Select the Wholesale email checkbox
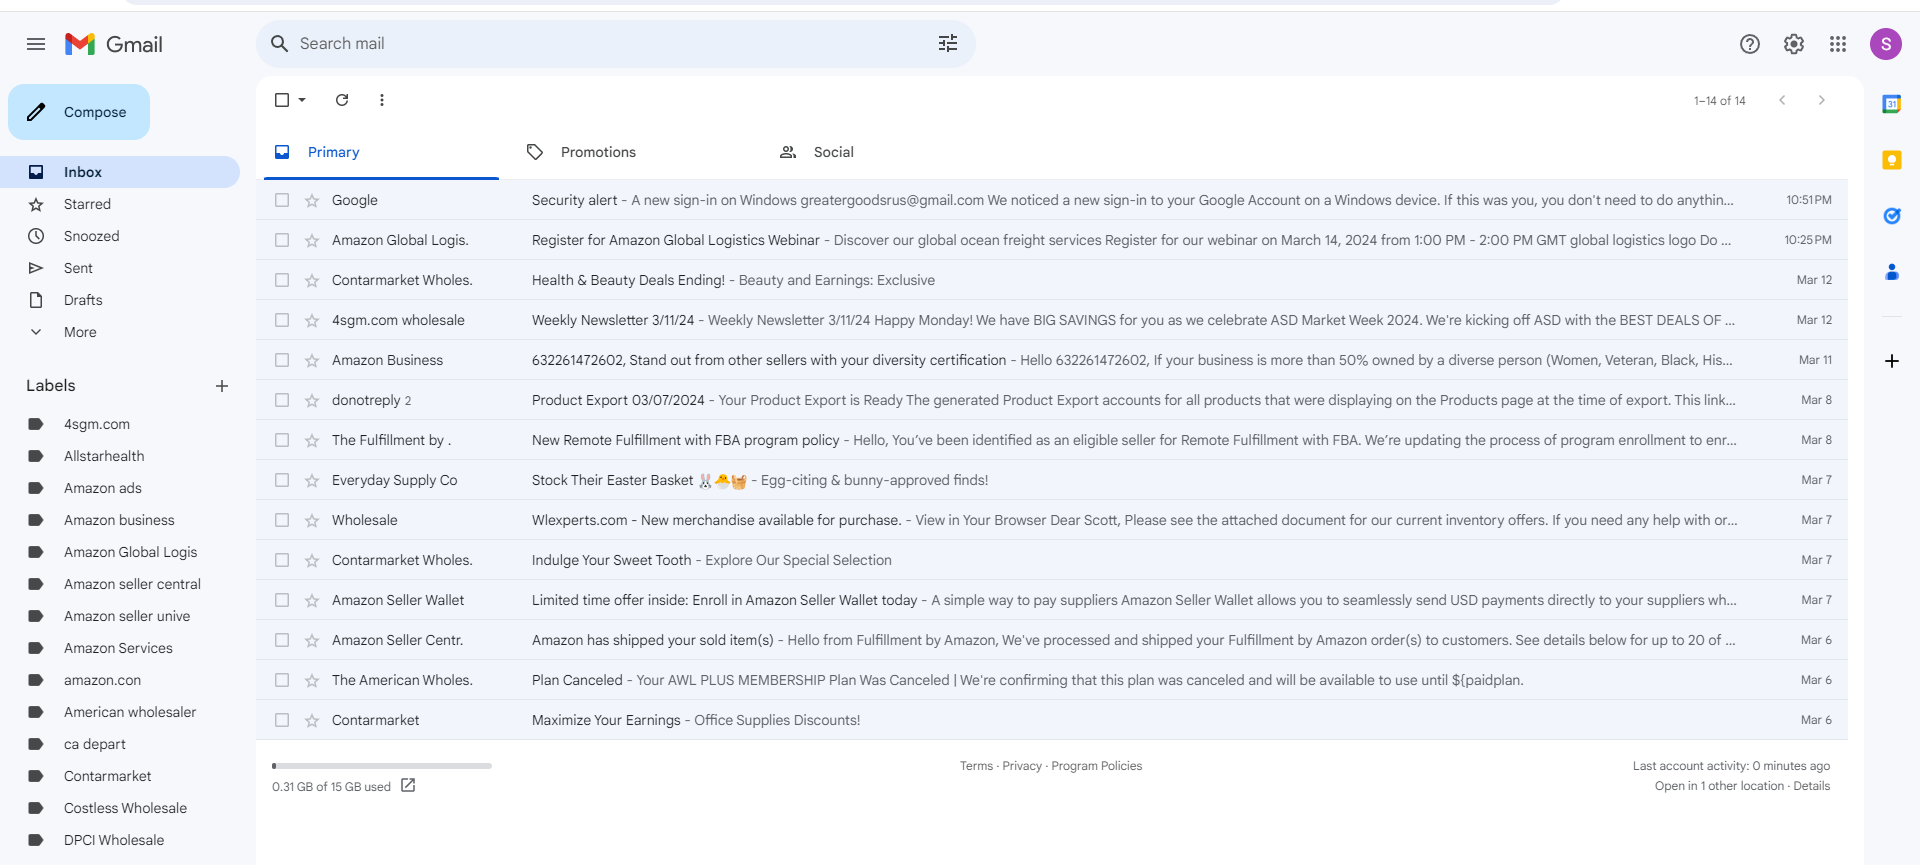 click(282, 520)
